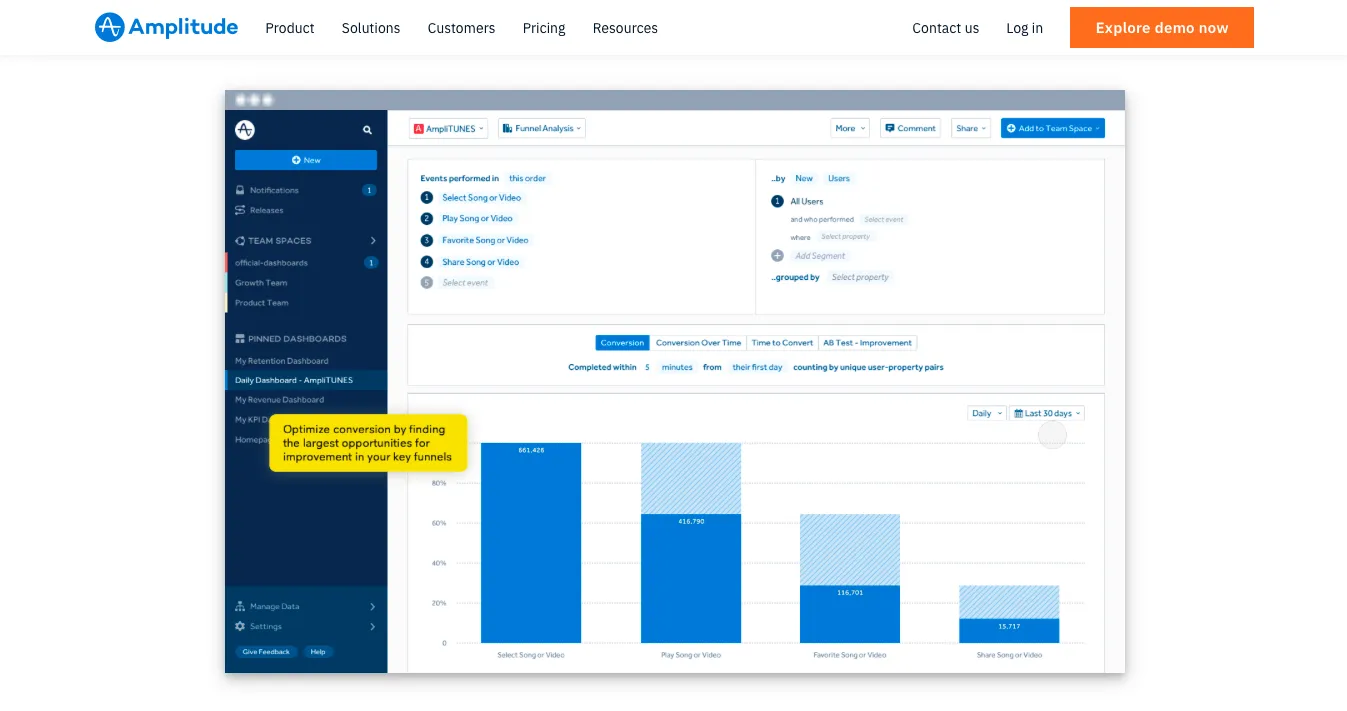Open the Funnel Analysis chart type dropdown

(x=542, y=128)
